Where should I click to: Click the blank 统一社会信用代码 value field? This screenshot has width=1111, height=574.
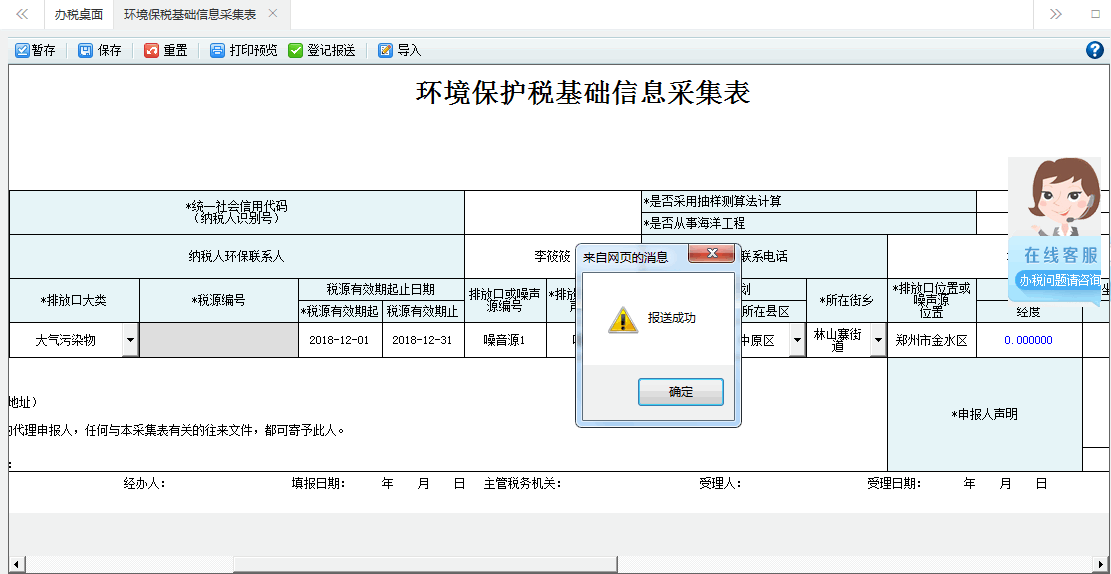[x=553, y=213]
